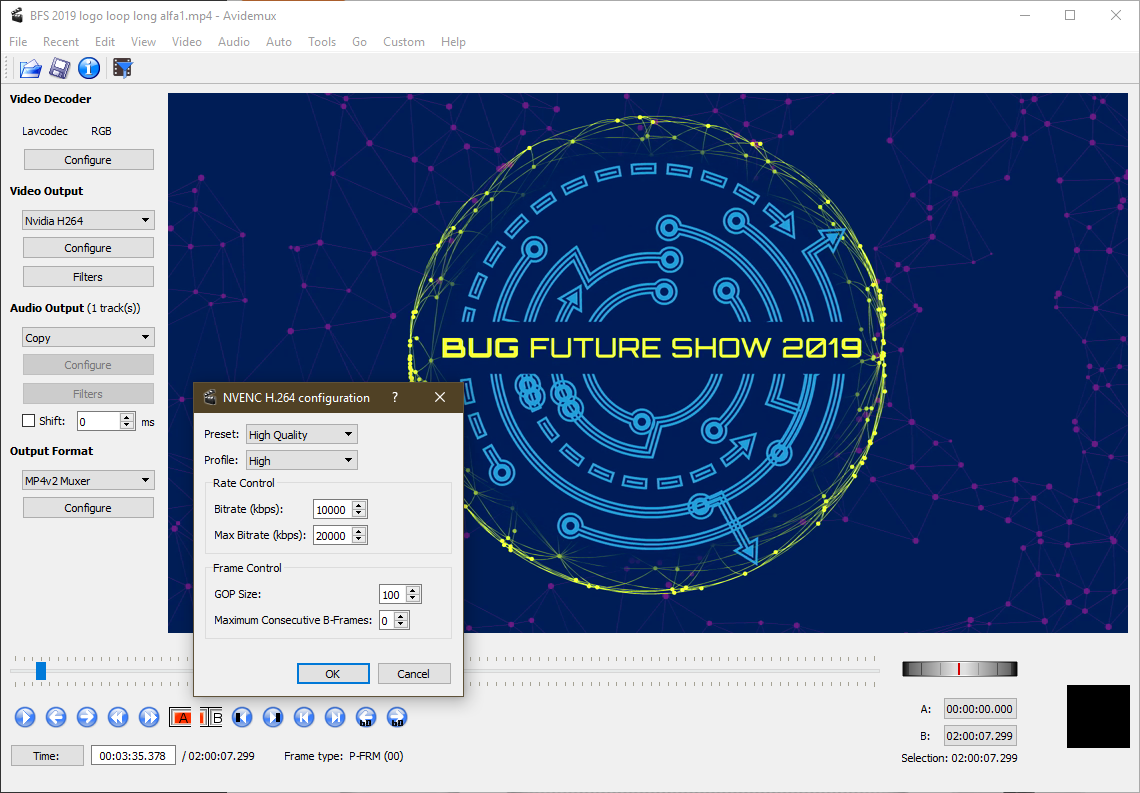Go to last frame

click(334, 717)
